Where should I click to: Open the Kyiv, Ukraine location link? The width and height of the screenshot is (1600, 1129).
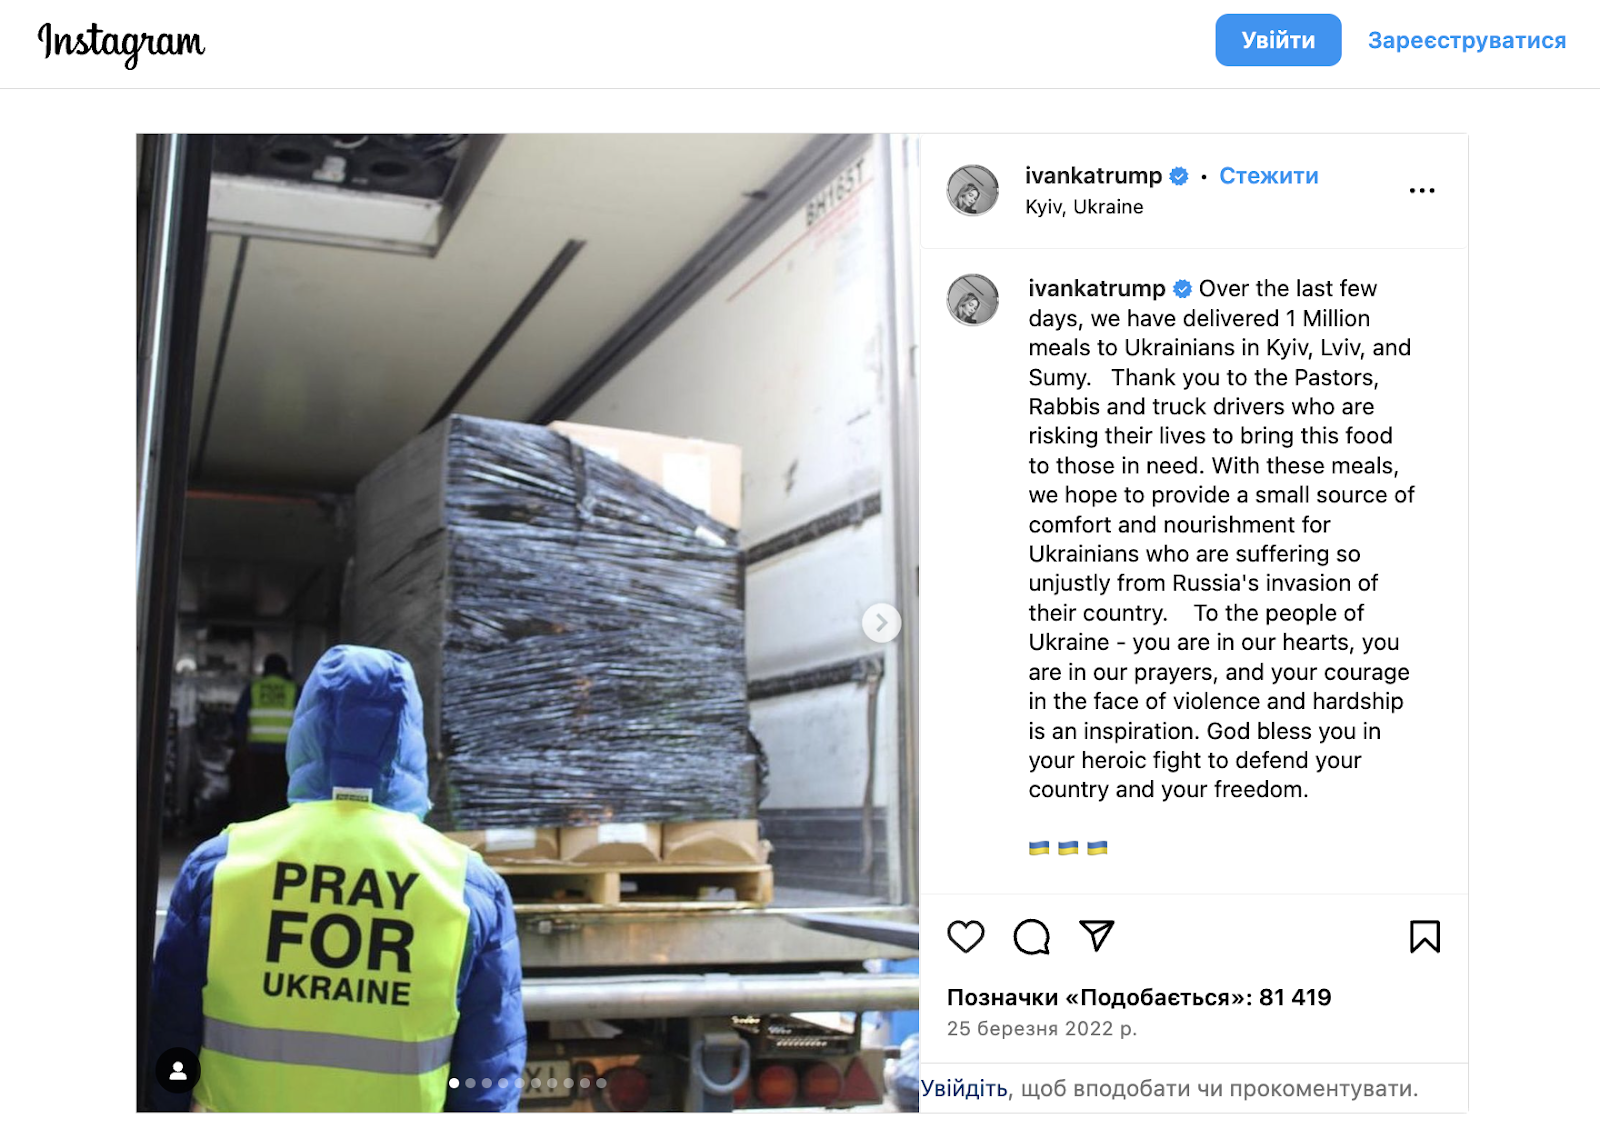click(1084, 207)
